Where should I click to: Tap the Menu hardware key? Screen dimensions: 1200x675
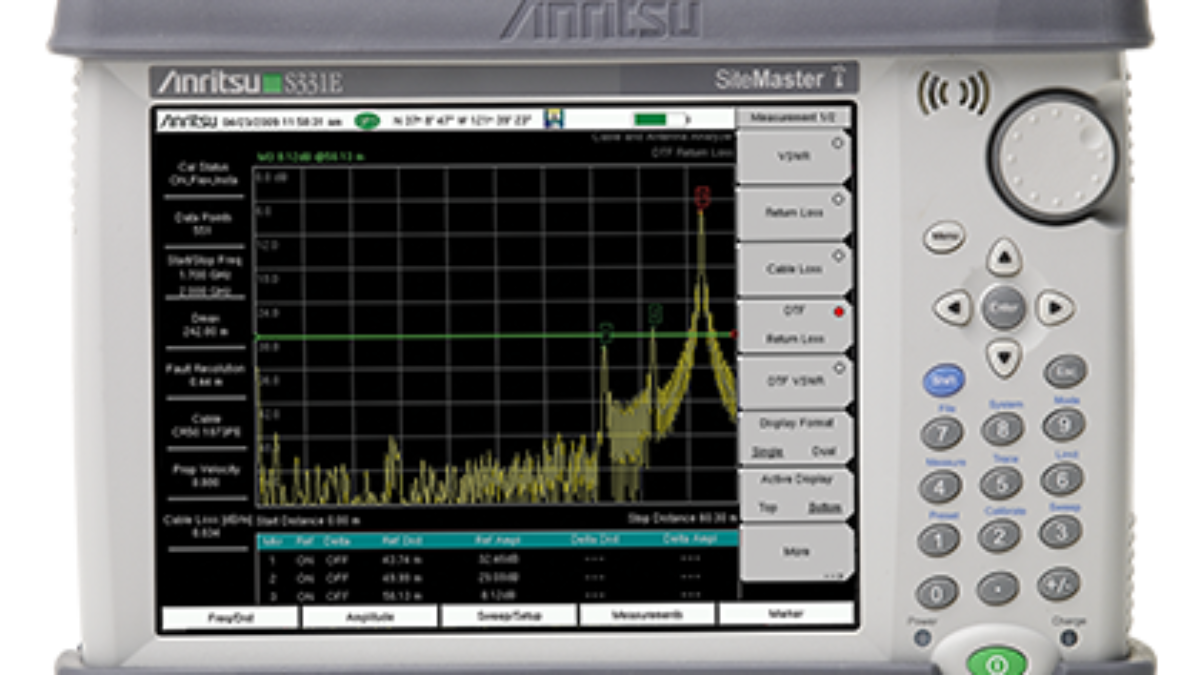[943, 237]
